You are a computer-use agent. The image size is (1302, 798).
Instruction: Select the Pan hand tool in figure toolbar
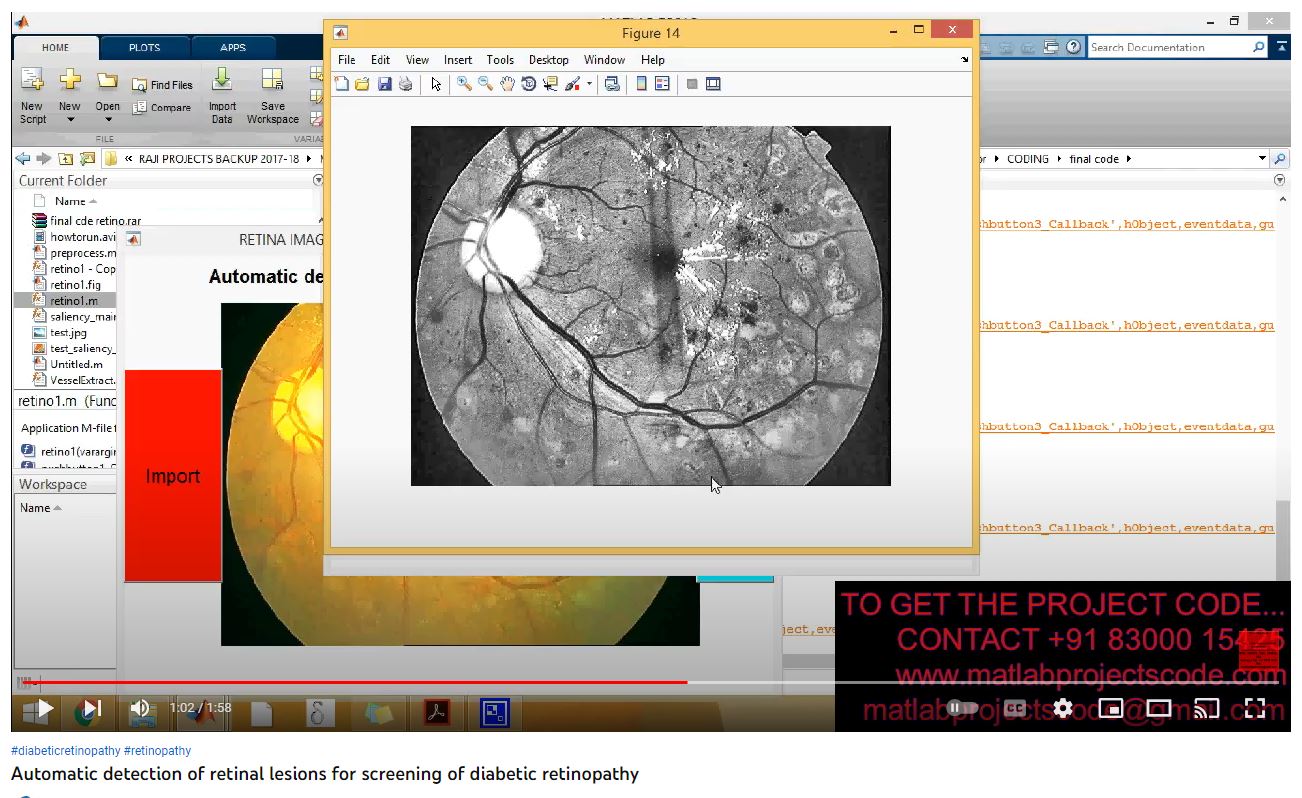click(x=507, y=84)
